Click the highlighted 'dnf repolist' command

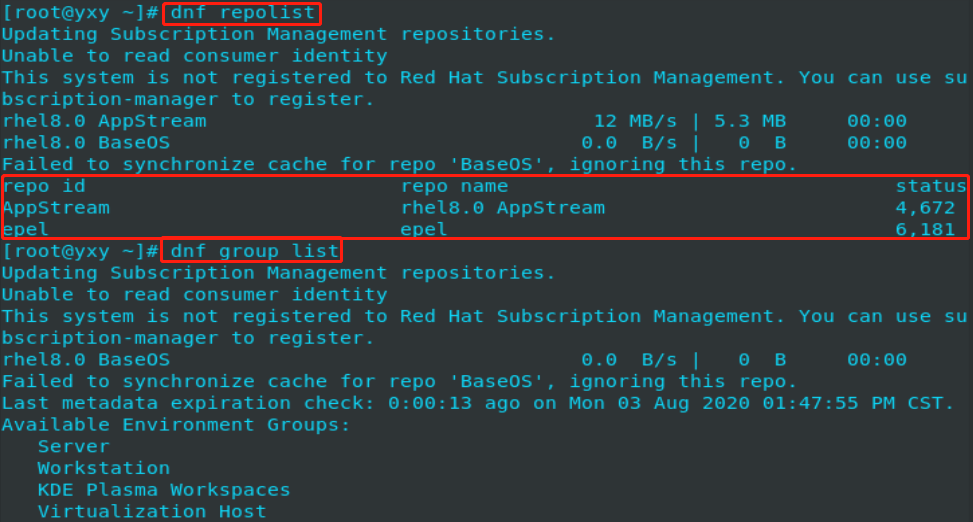click(x=243, y=13)
